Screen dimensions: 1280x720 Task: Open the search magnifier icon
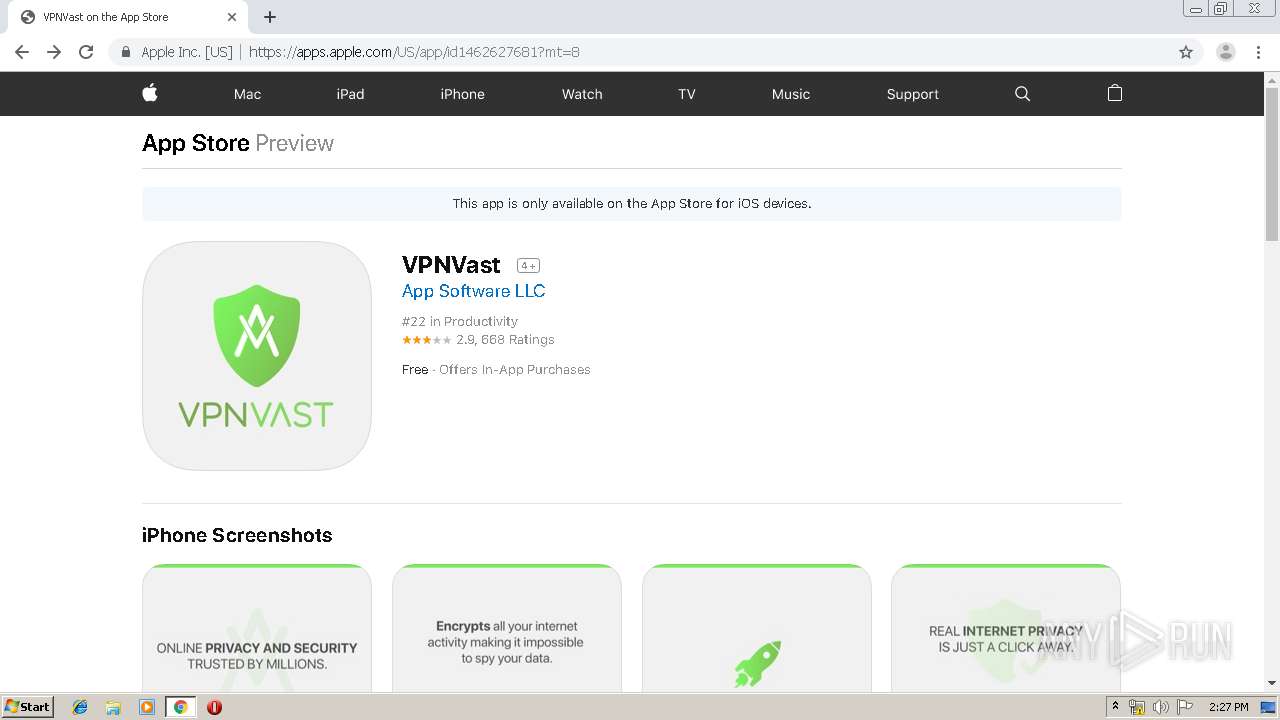pyautogui.click(x=1022, y=94)
